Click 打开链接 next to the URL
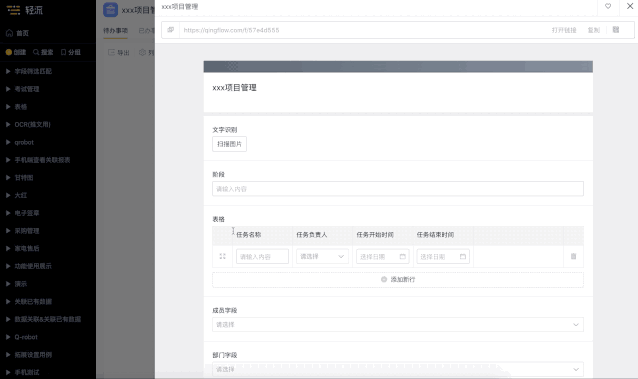Viewport: 638px width, 379px height. coord(564,30)
